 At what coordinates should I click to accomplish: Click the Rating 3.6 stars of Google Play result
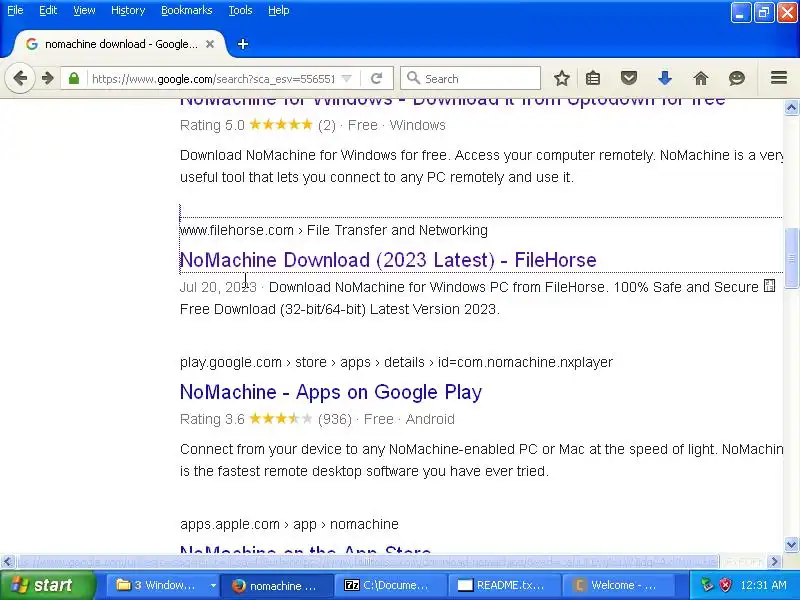(x=281, y=419)
